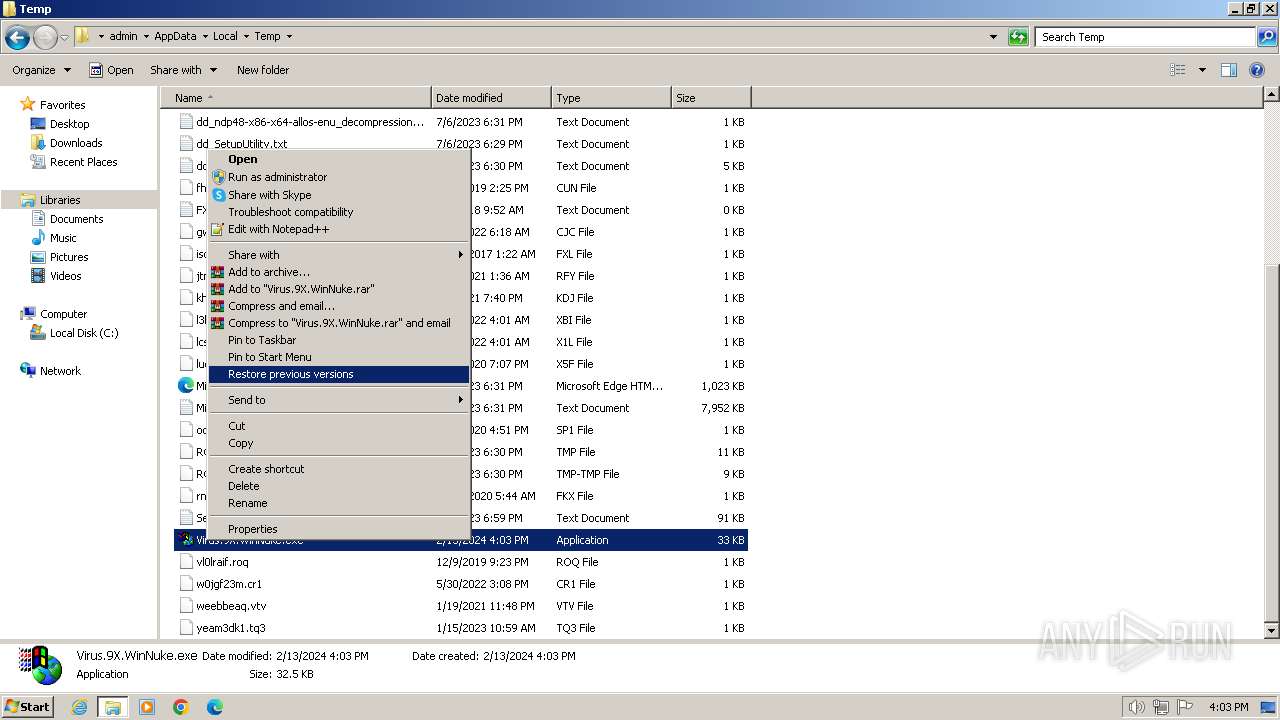Toggle the preview pane icon
The width and height of the screenshot is (1280, 720).
click(1229, 70)
